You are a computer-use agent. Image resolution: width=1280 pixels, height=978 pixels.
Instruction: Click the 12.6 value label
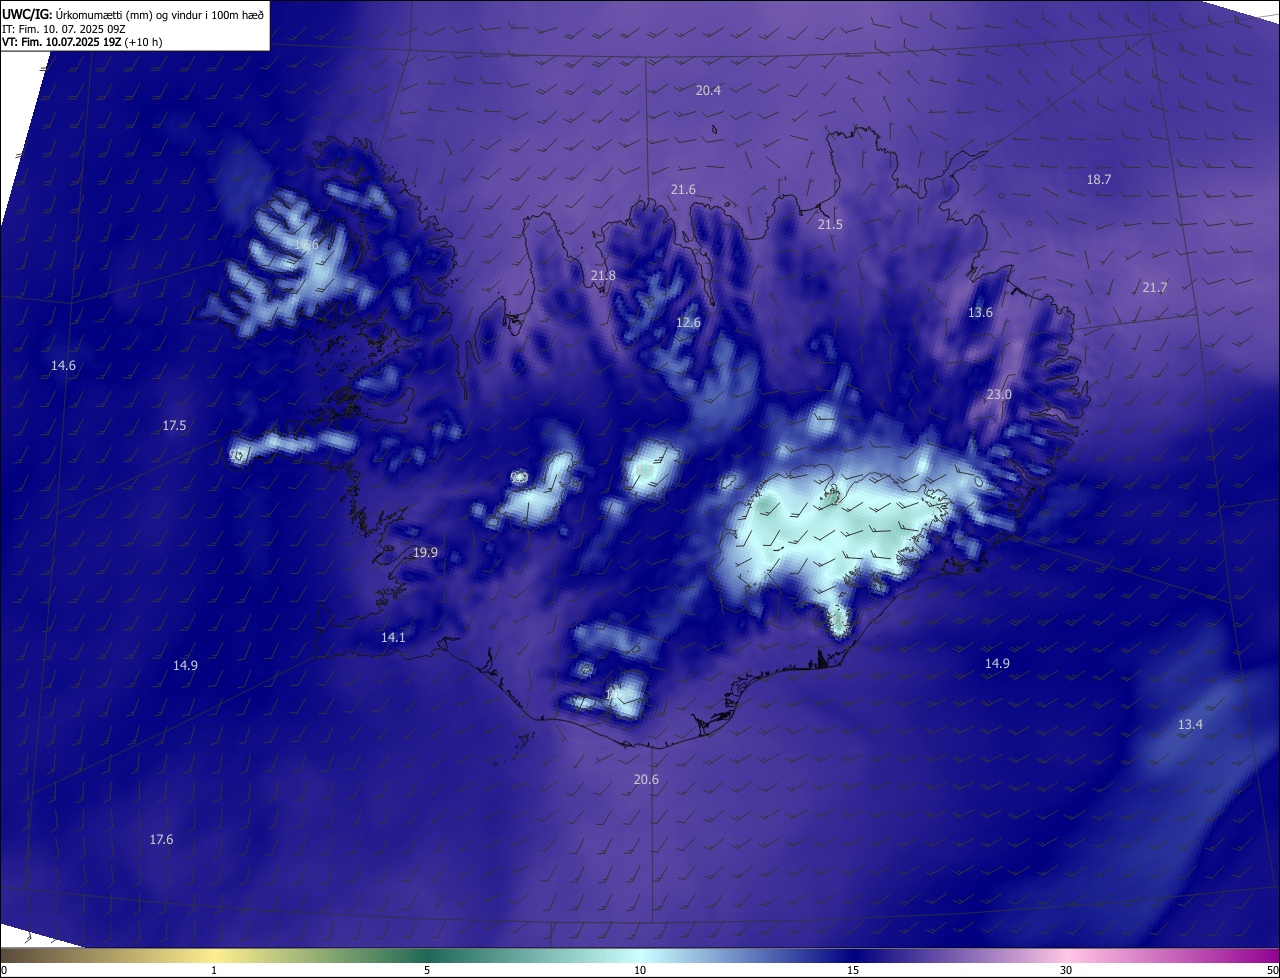point(688,323)
